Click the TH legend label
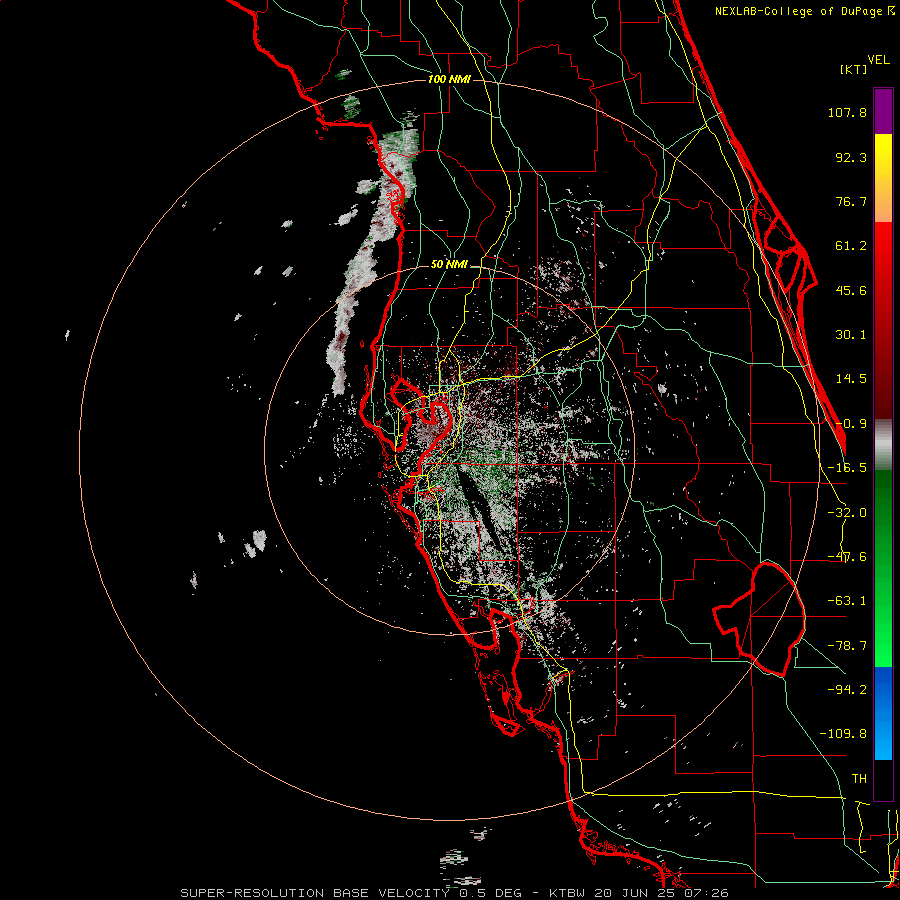Screen dimensions: 900x900 859,779
